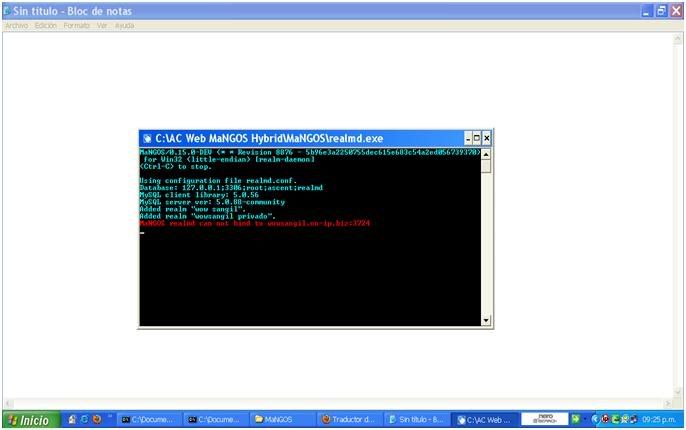Minimize the Bloc de notas window
This screenshot has height=430, width=686.
(x=647, y=11)
